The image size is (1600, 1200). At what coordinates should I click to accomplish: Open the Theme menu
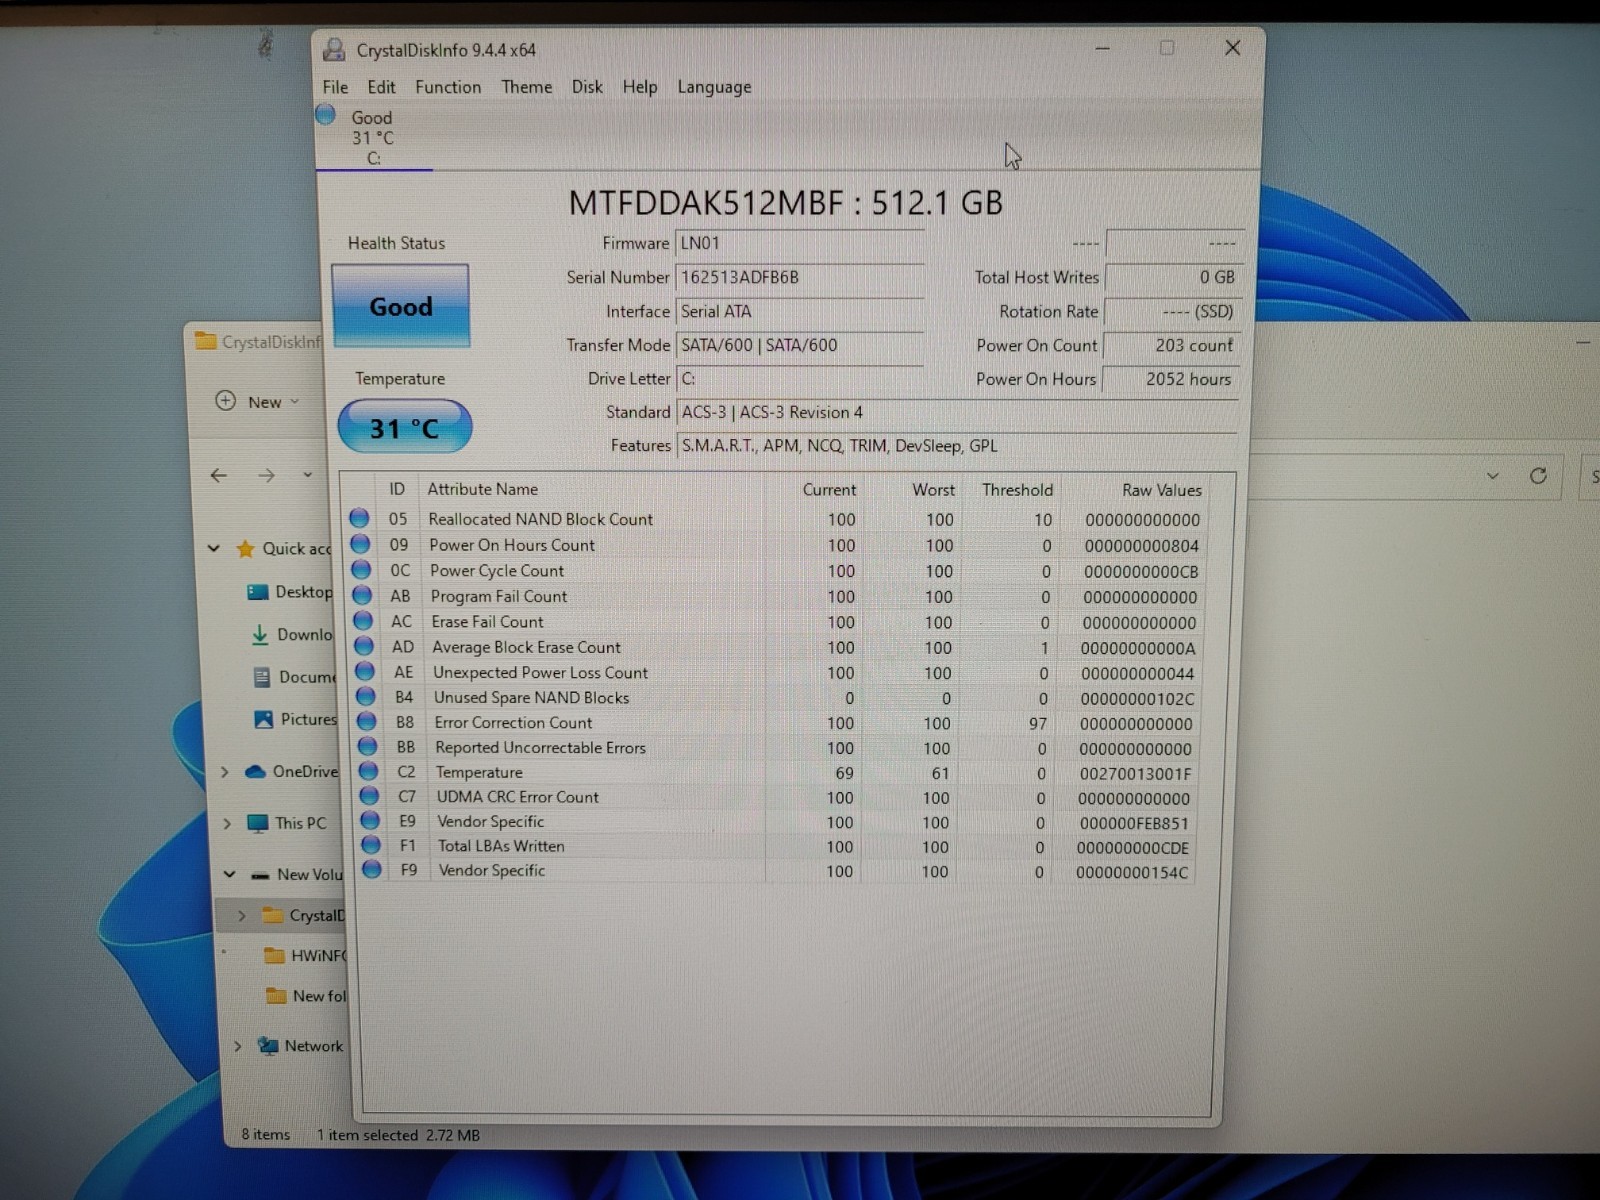click(x=527, y=87)
